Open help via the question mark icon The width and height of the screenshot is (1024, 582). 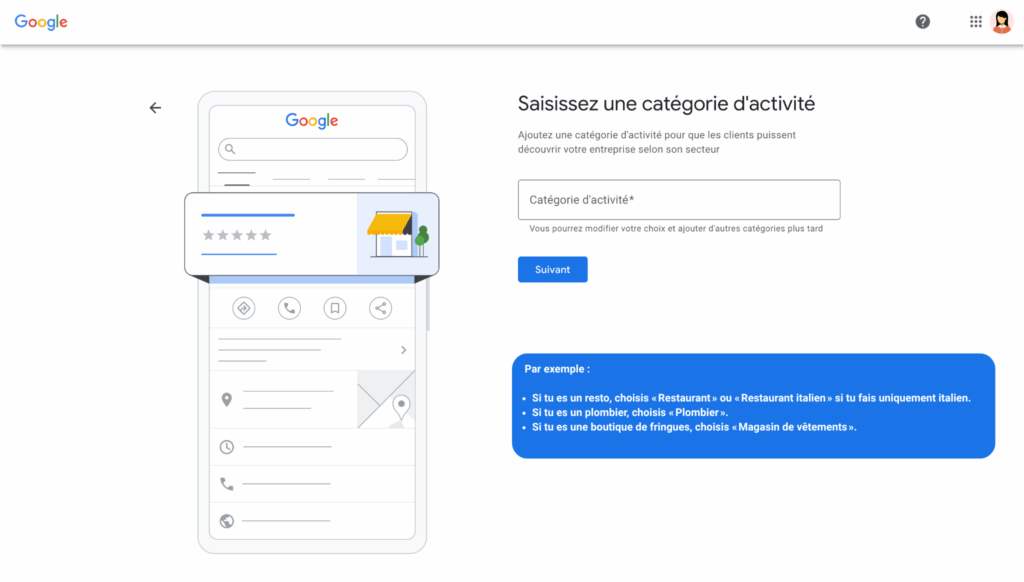tap(922, 21)
